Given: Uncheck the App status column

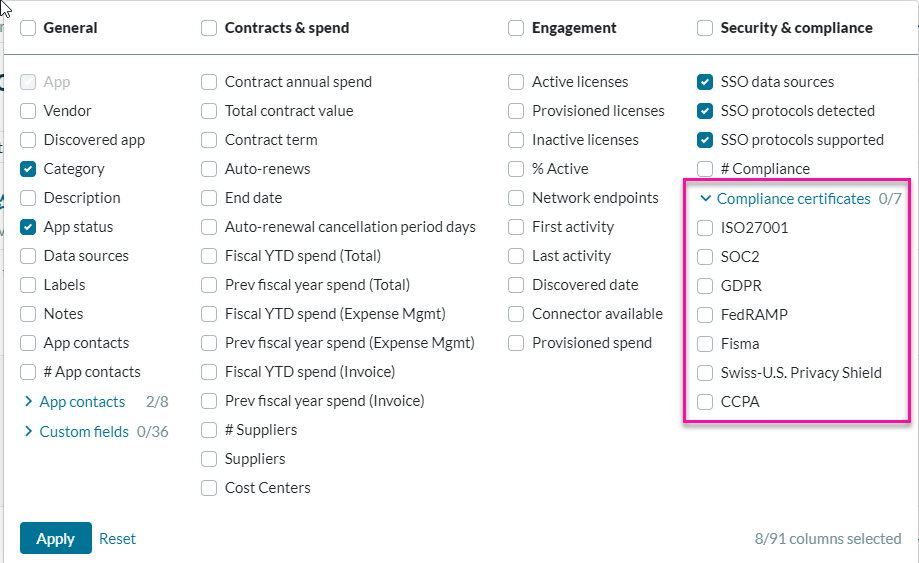Looking at the screenshot, I should [x=28, y=227].
